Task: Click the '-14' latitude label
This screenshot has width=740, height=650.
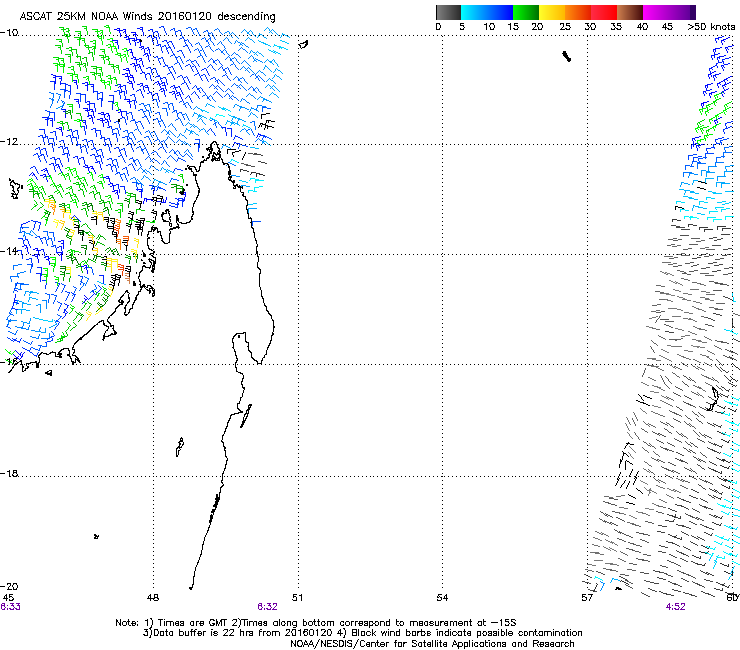Action: [9, 251]
